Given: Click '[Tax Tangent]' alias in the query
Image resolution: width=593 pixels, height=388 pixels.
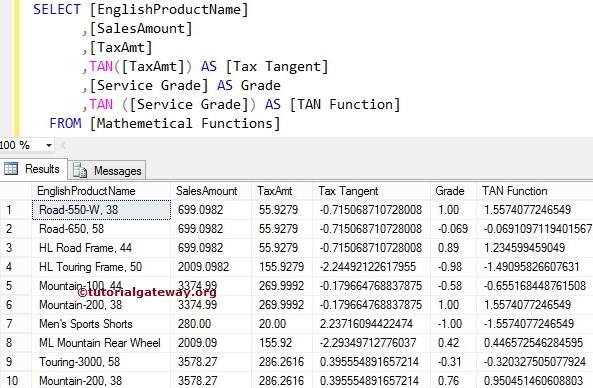Looking at the screenshot, I should point(277,67).
